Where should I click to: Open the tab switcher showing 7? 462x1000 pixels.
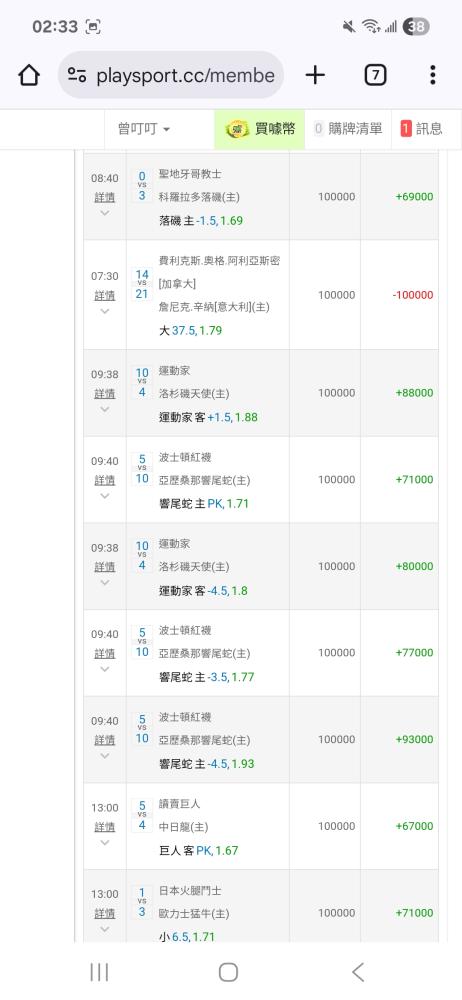click(375, 75)
